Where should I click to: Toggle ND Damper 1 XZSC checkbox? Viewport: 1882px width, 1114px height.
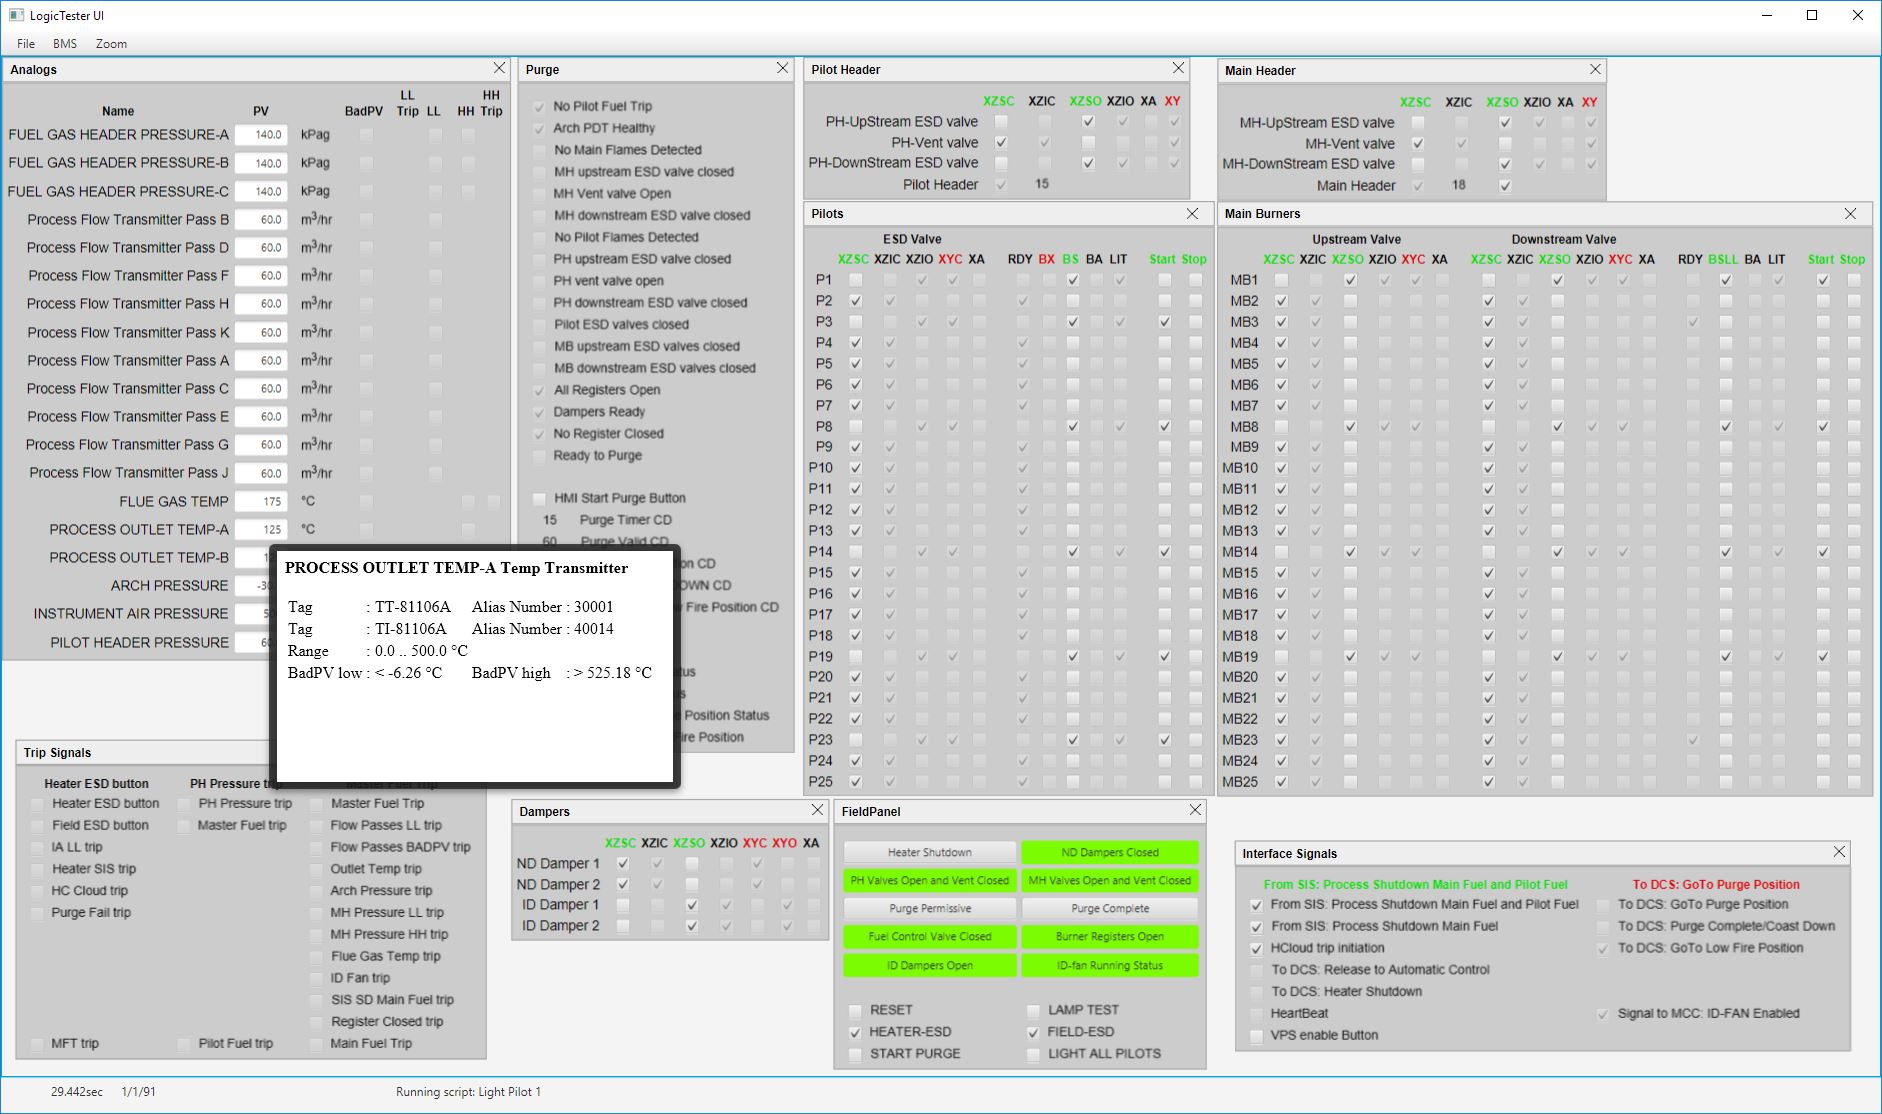(x=623, y=863)
